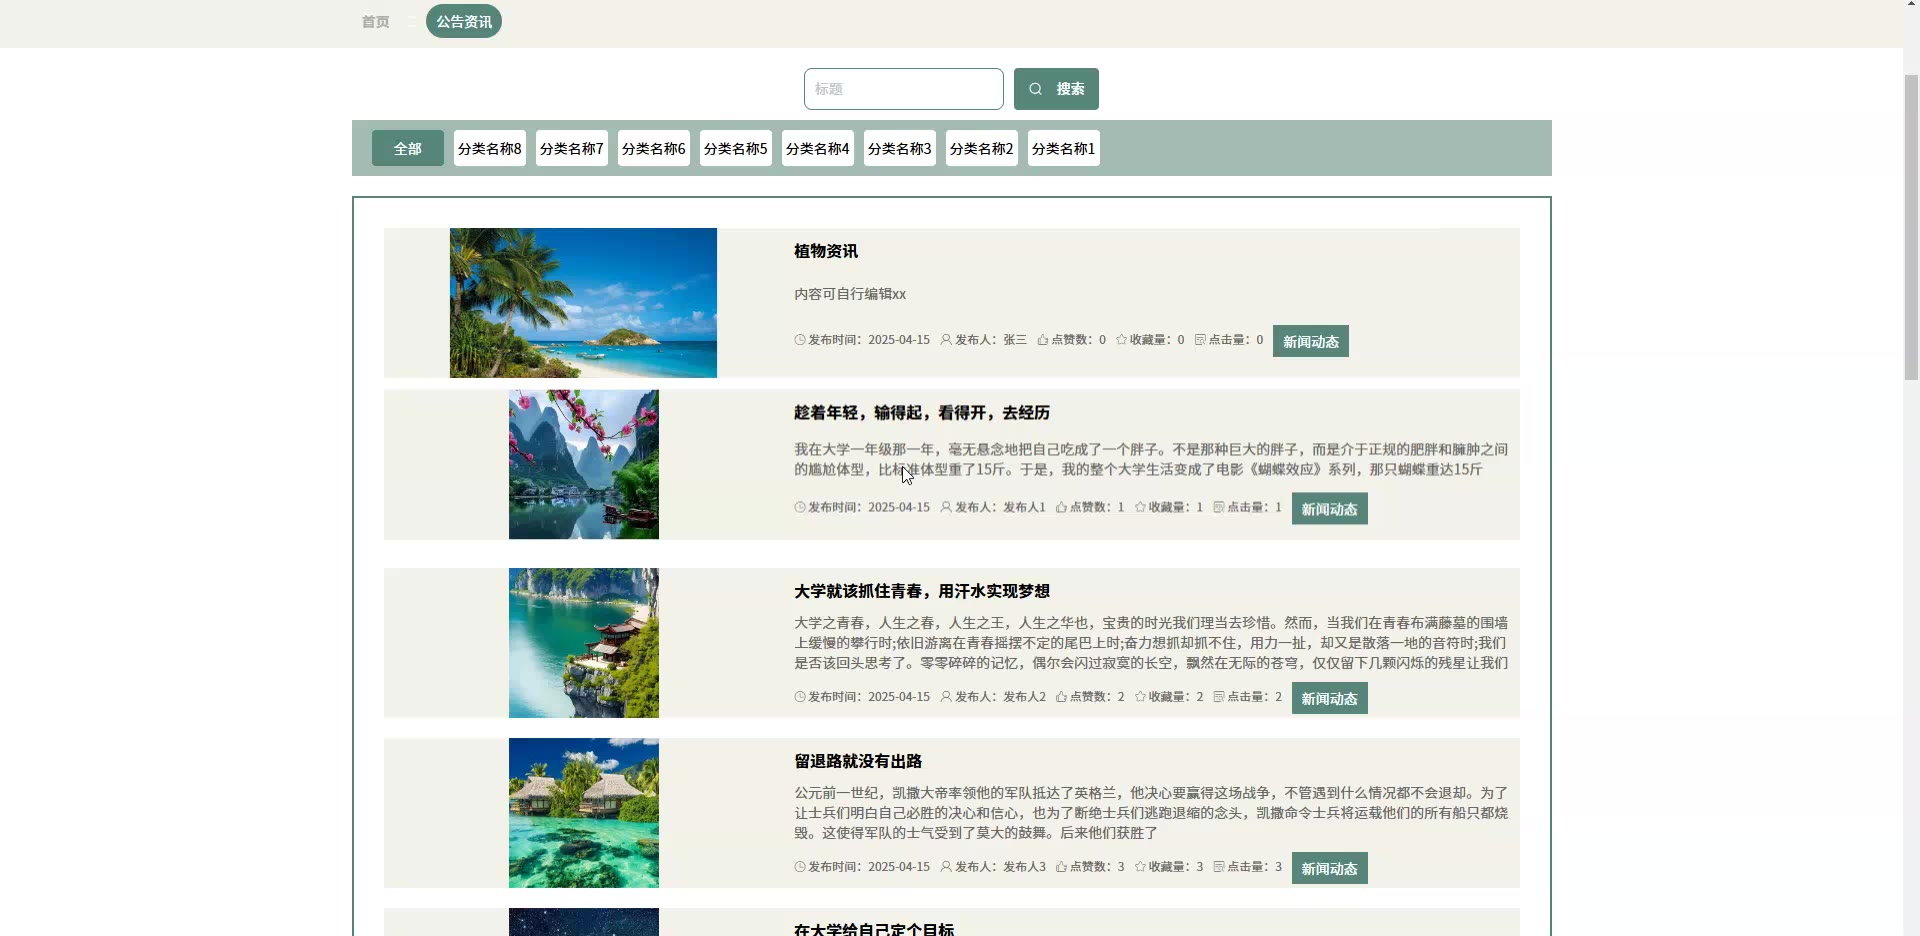The image size is (1920, 936).
Task: Open the tropical beach thumbnail for 植物资讯
Action: [583, 303]
